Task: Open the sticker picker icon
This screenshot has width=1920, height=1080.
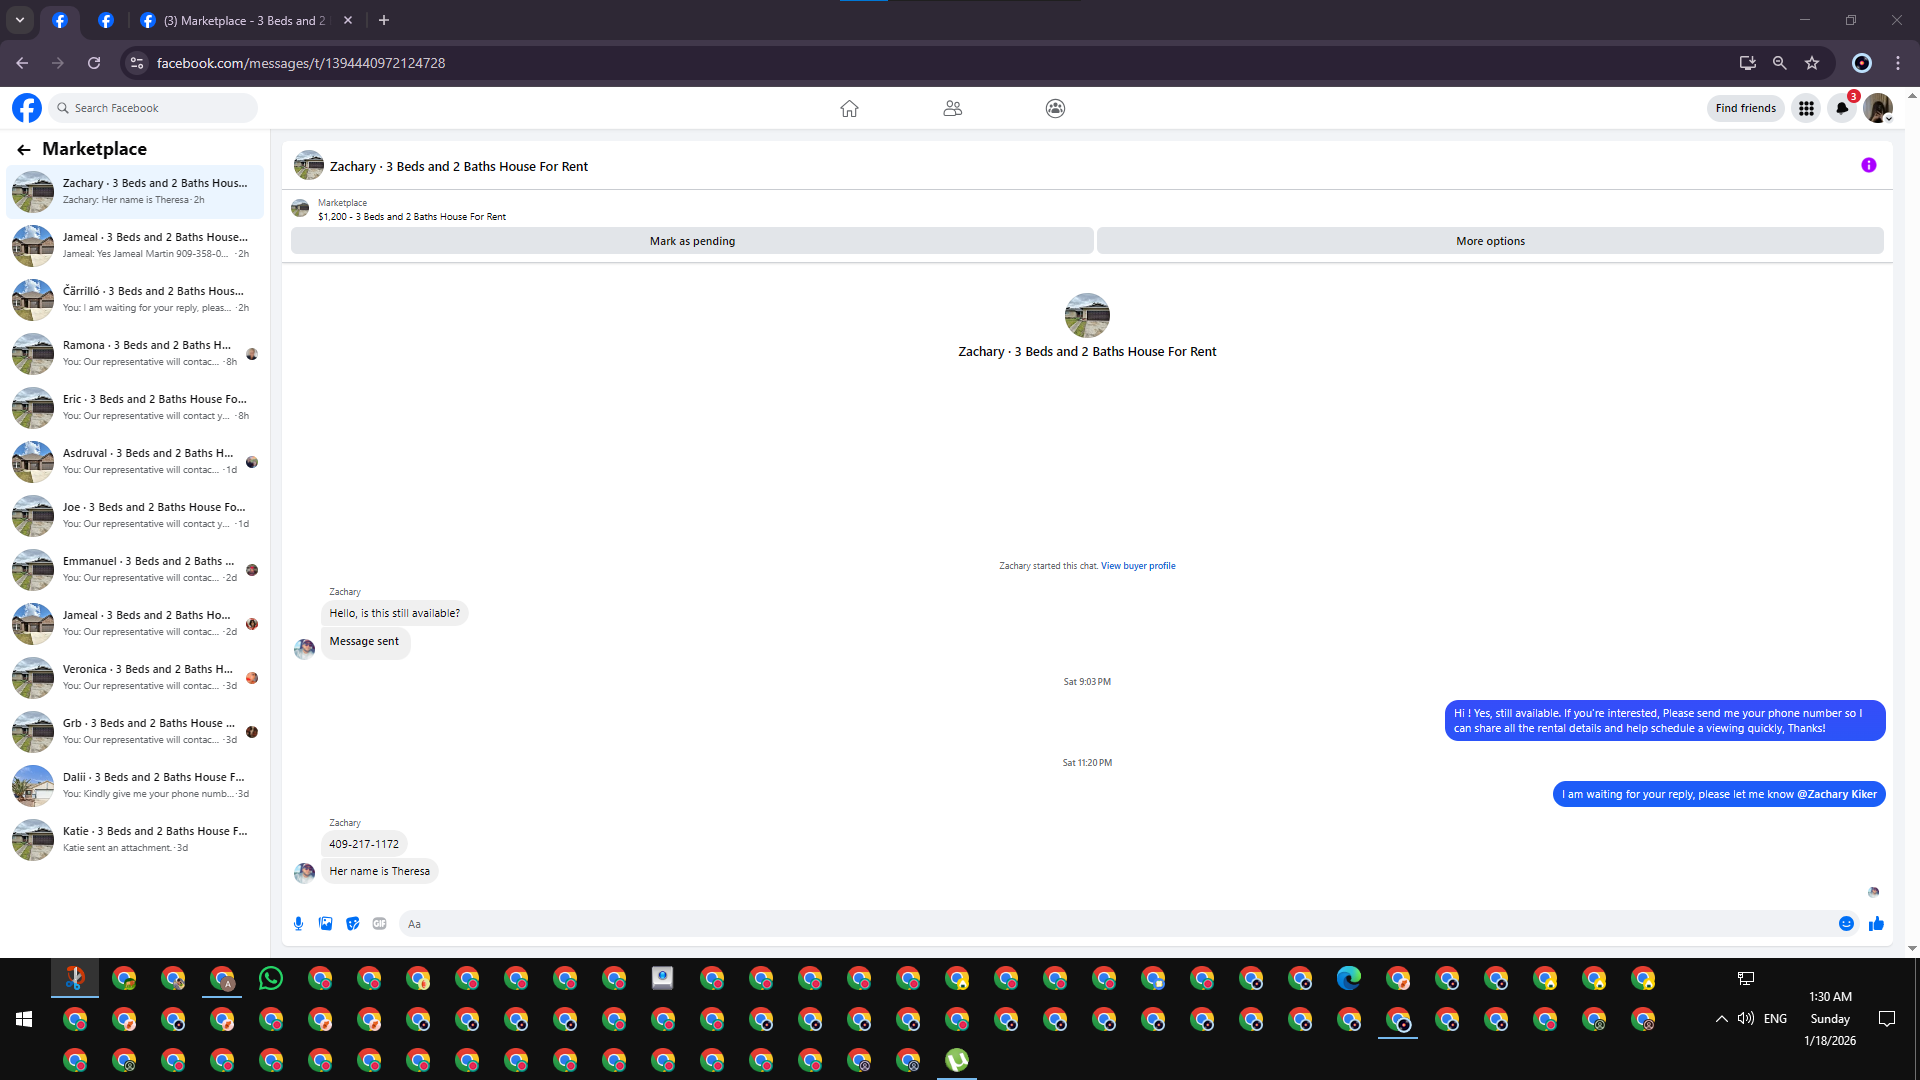Action: [x=352, y=923]
